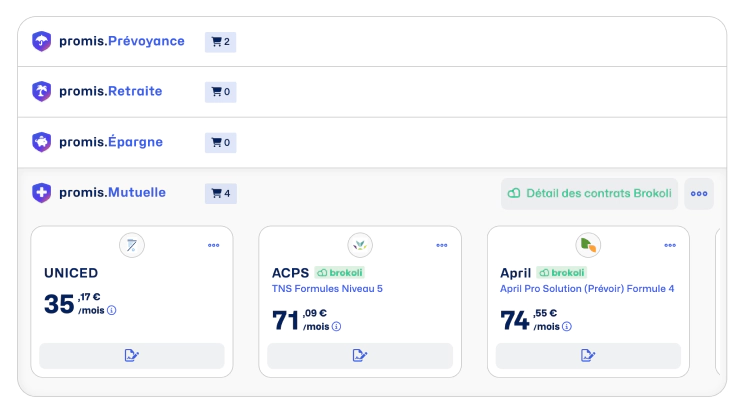Click the April insurer logo

pos(588,245)
